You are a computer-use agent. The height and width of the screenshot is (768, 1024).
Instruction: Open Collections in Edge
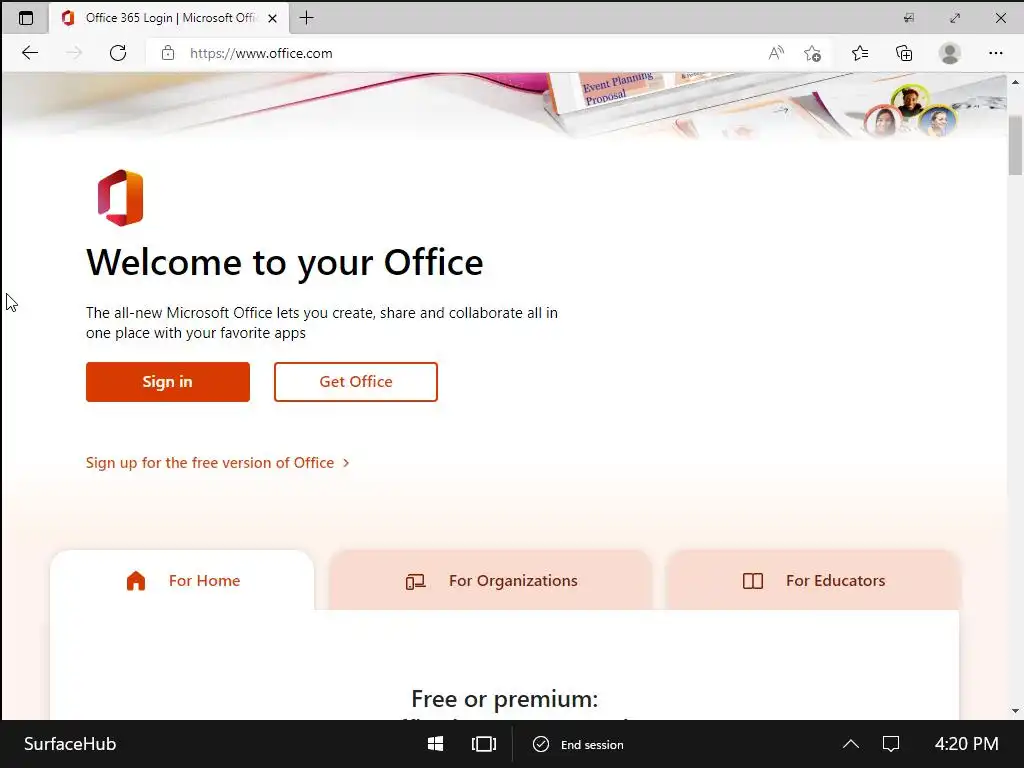[904, 54]
